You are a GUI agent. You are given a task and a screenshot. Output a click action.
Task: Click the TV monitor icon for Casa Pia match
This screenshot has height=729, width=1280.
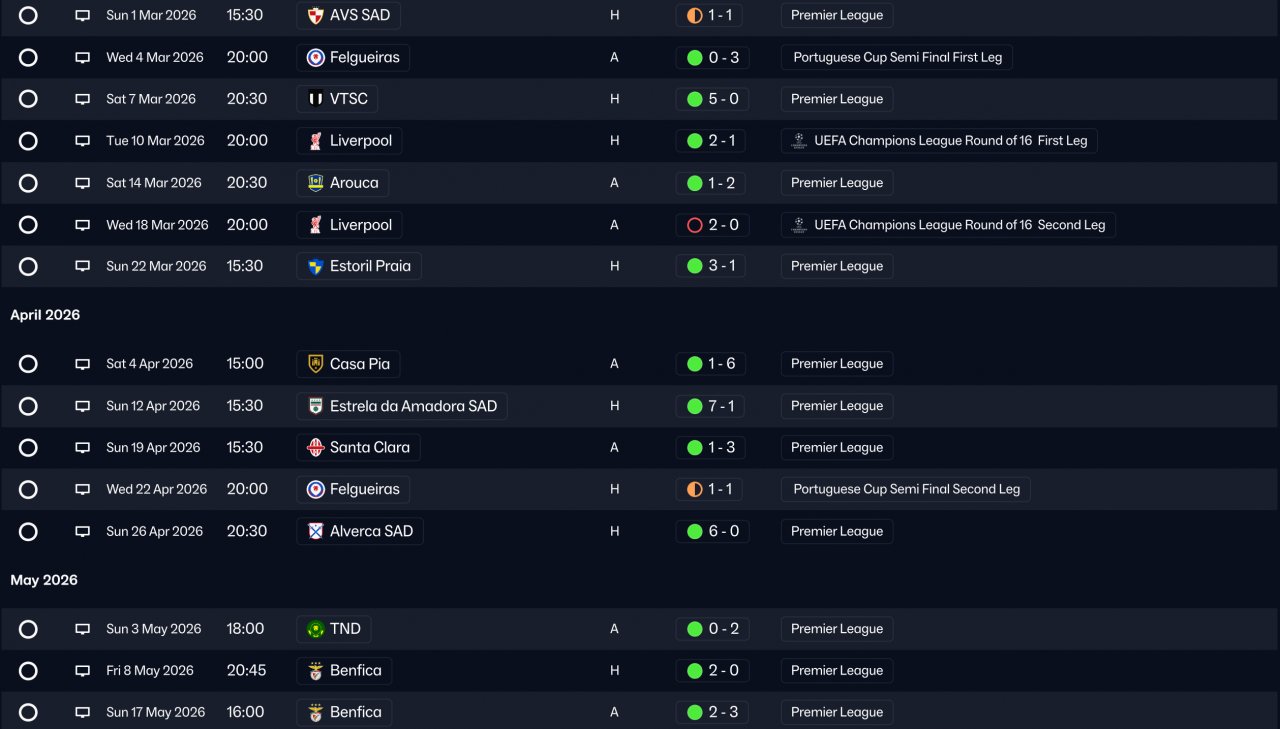(82, 364)
